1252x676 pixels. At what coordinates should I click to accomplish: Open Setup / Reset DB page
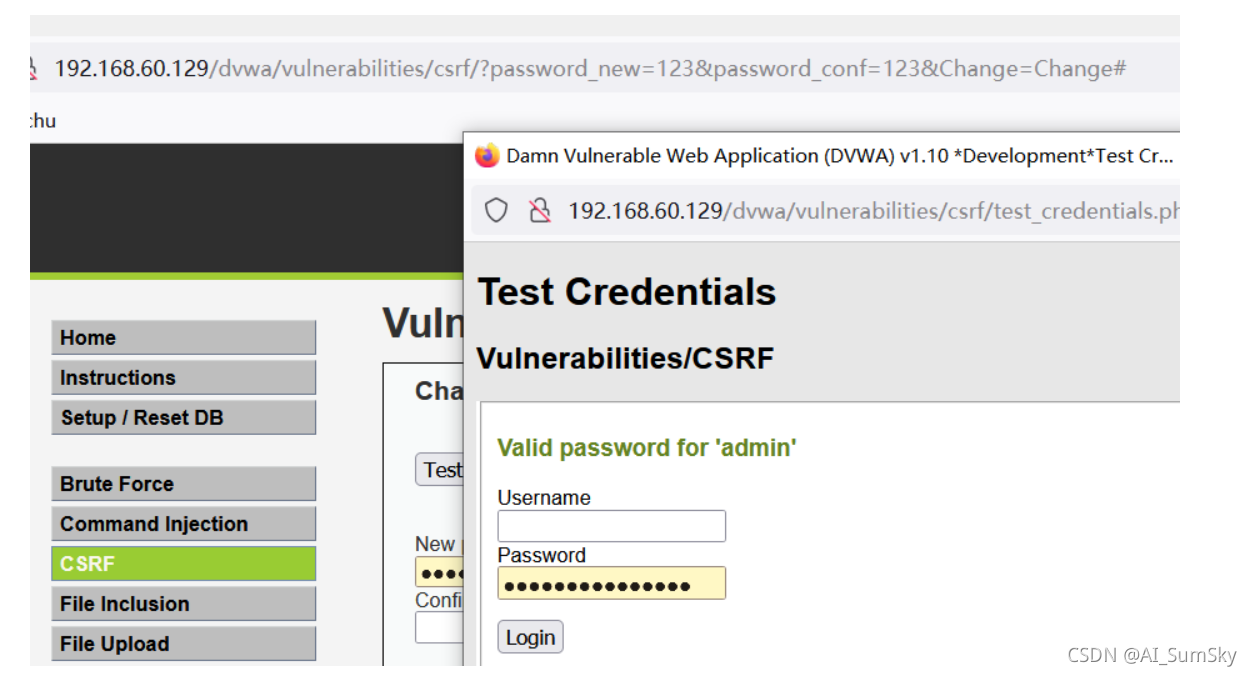click(184, 418)
